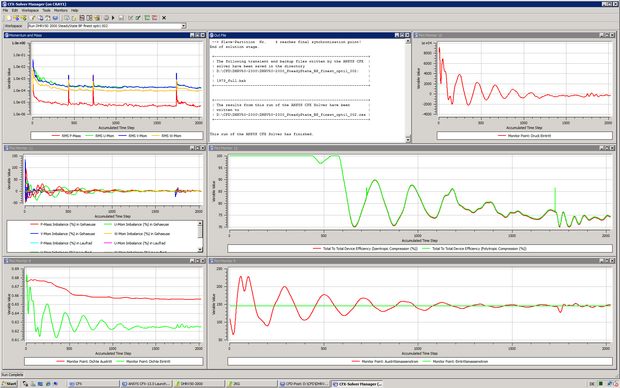Image resolution: width=620 pixels, height=388 pixels.
Task: Click the Plot Monitor 11 legend scroll-down arrow
Action: tap(200, 250)
